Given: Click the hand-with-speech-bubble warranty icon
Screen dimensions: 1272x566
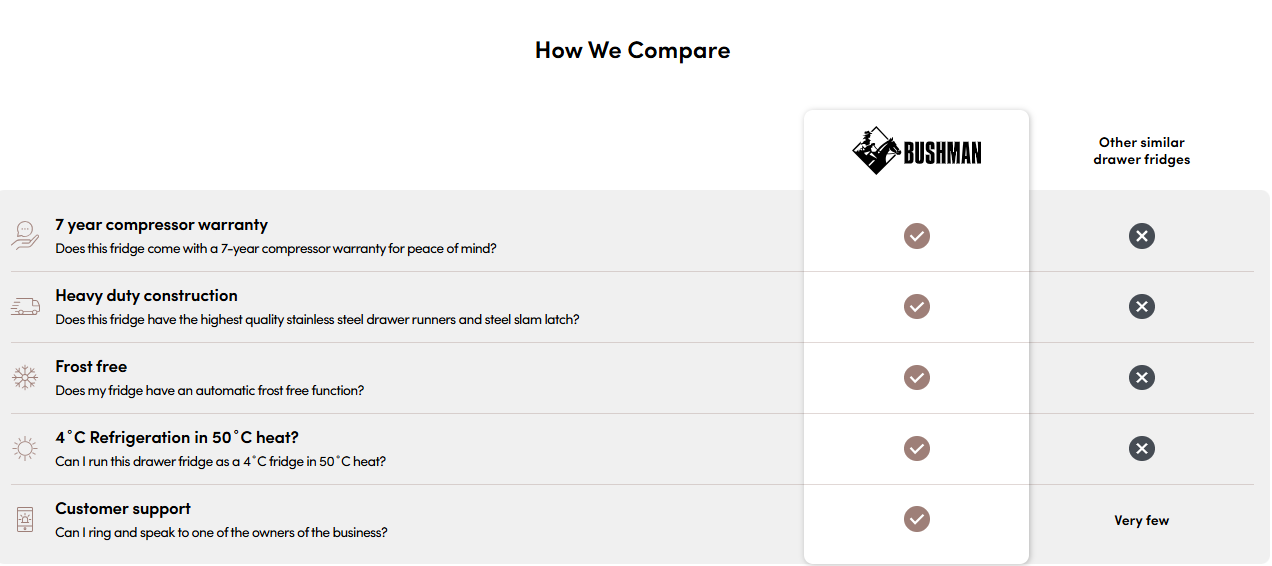Looking at the screenshot, I should tap(25, 235).
